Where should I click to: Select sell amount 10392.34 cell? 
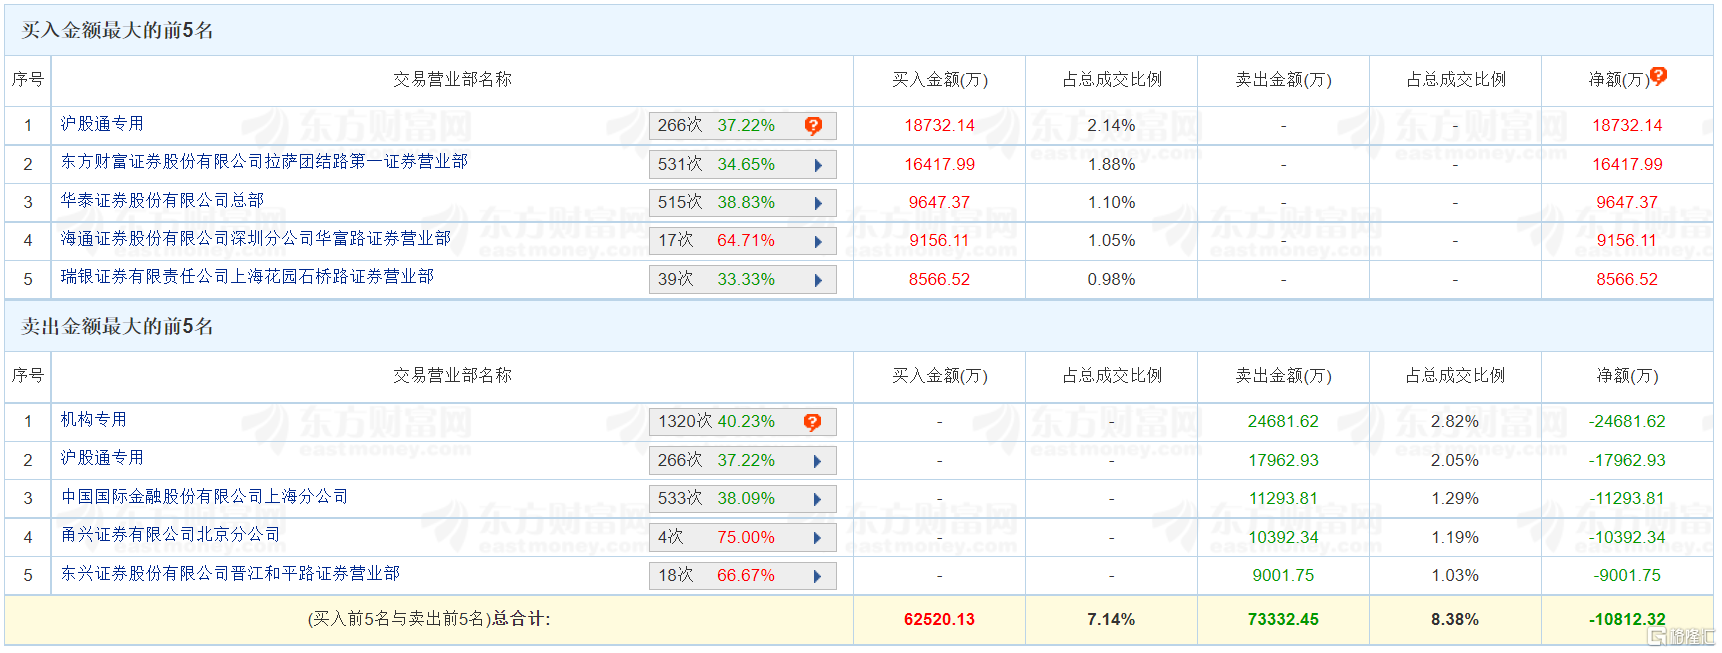[x=1283, y=537]
